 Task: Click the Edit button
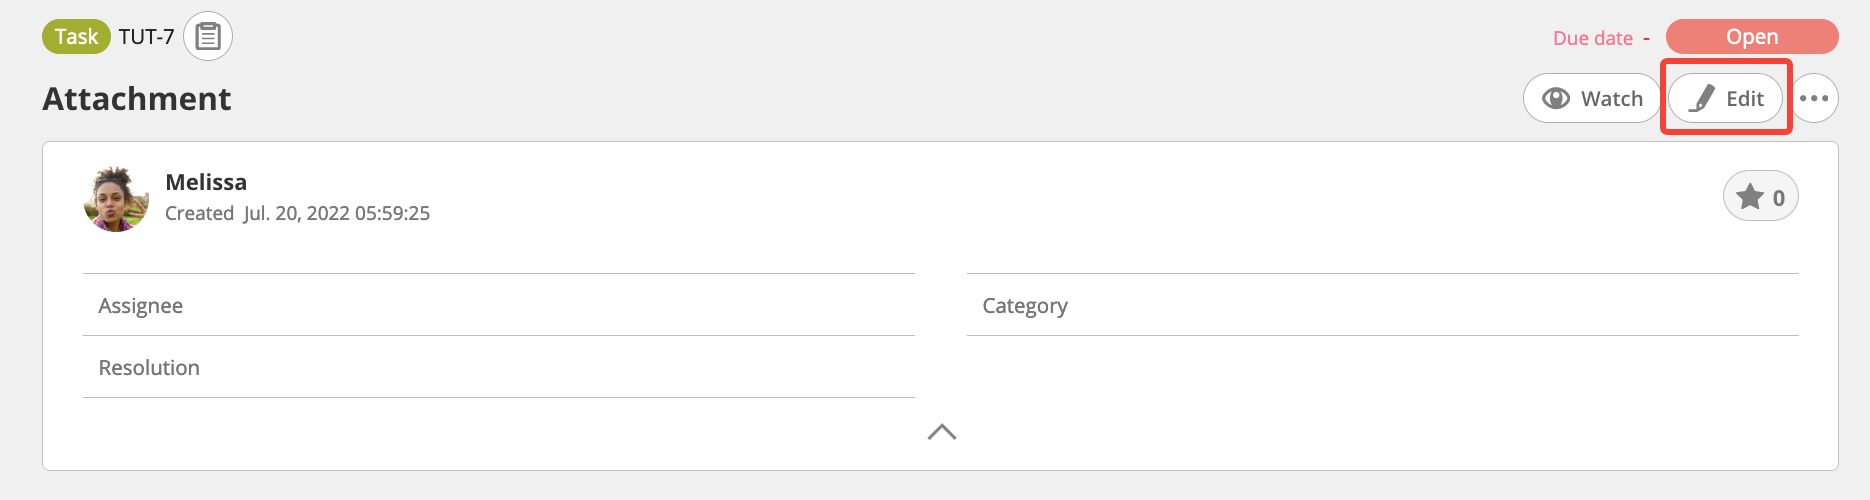click(x=1726, y=98)
